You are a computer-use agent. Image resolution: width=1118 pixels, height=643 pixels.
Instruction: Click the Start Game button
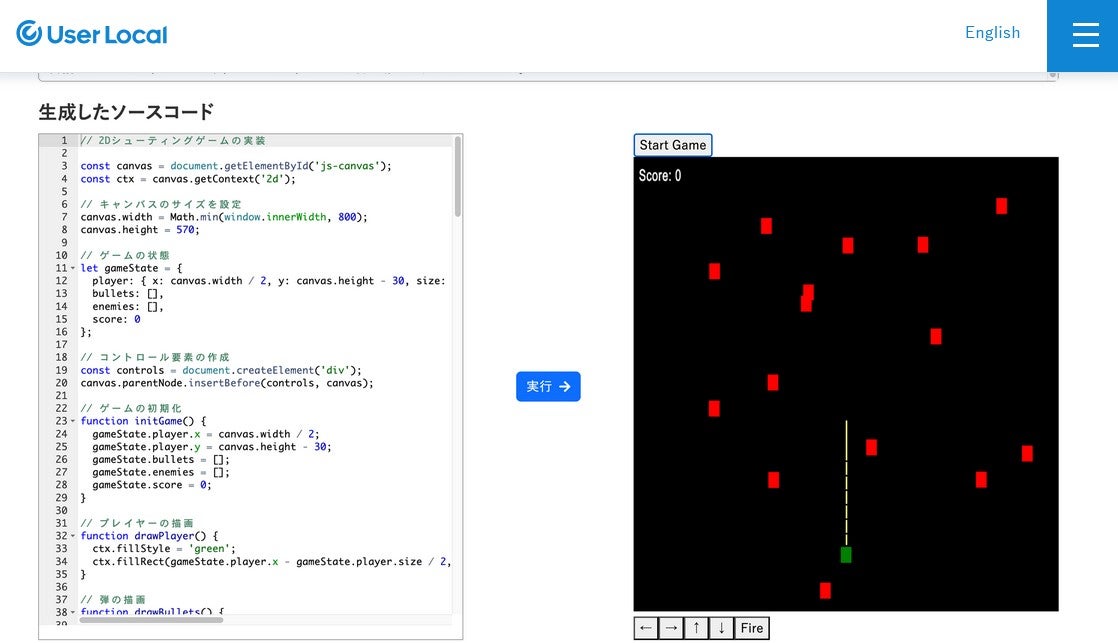coord(673,144)
